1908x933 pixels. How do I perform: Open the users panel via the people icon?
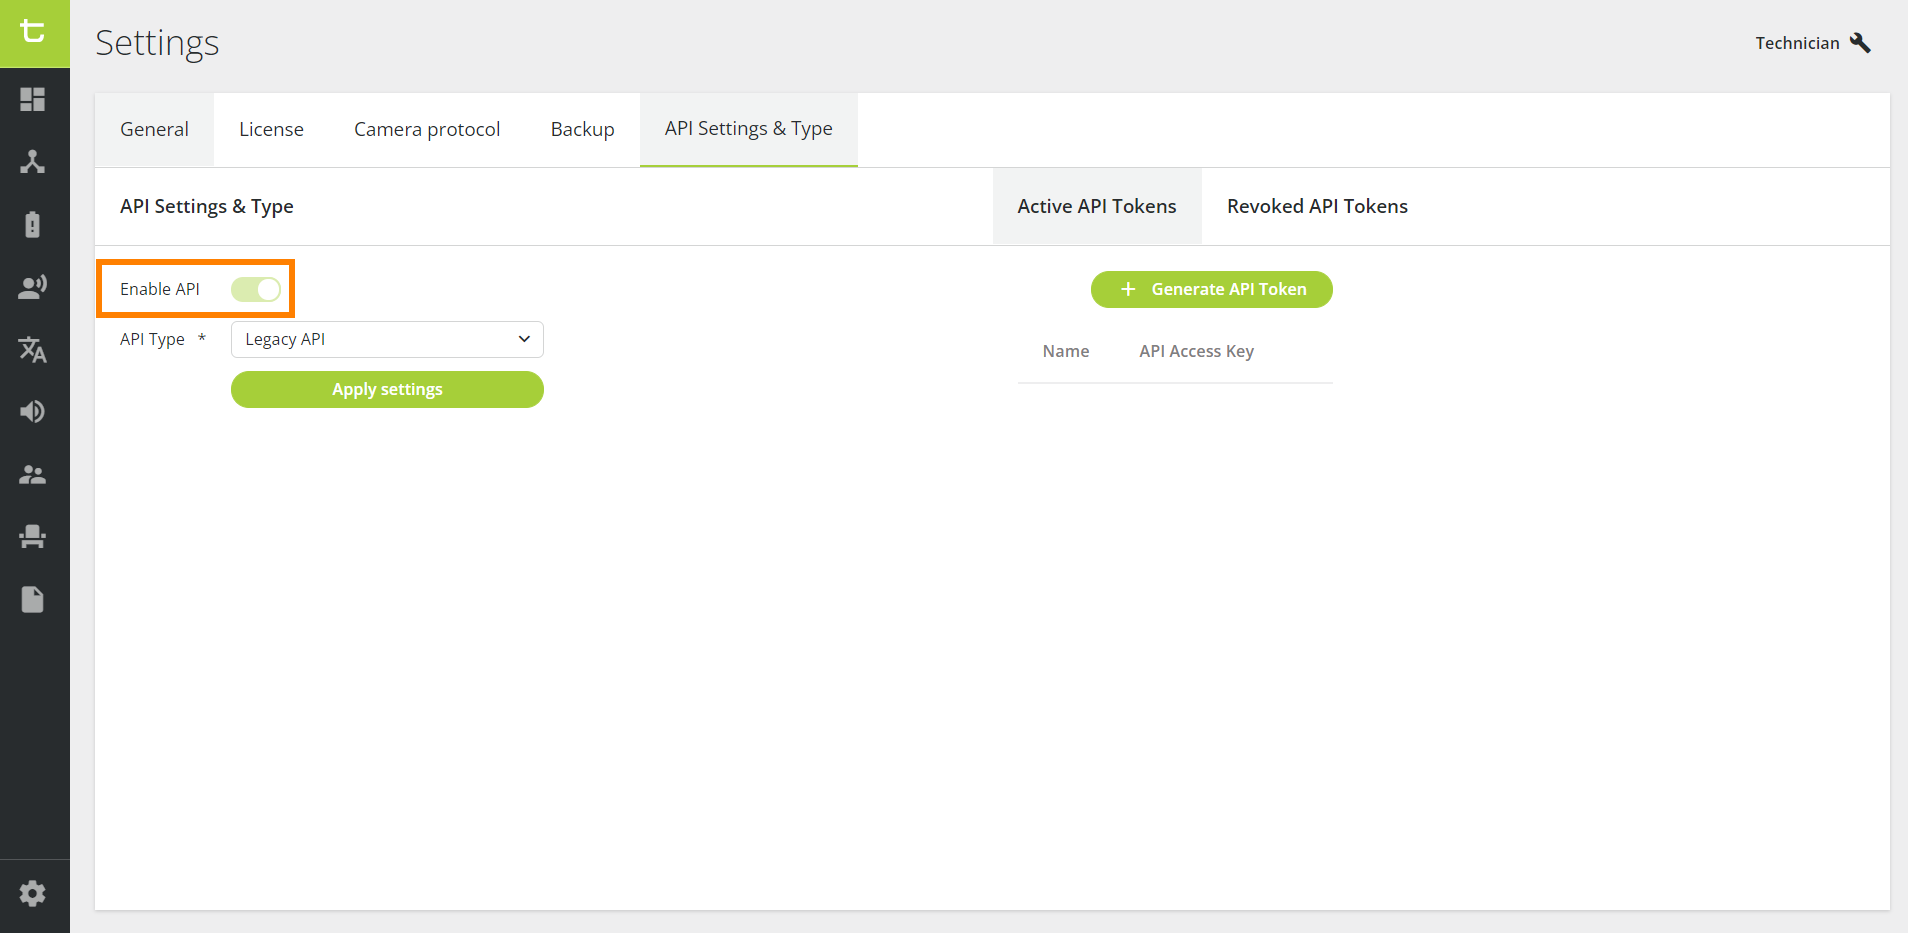(33, 474)
